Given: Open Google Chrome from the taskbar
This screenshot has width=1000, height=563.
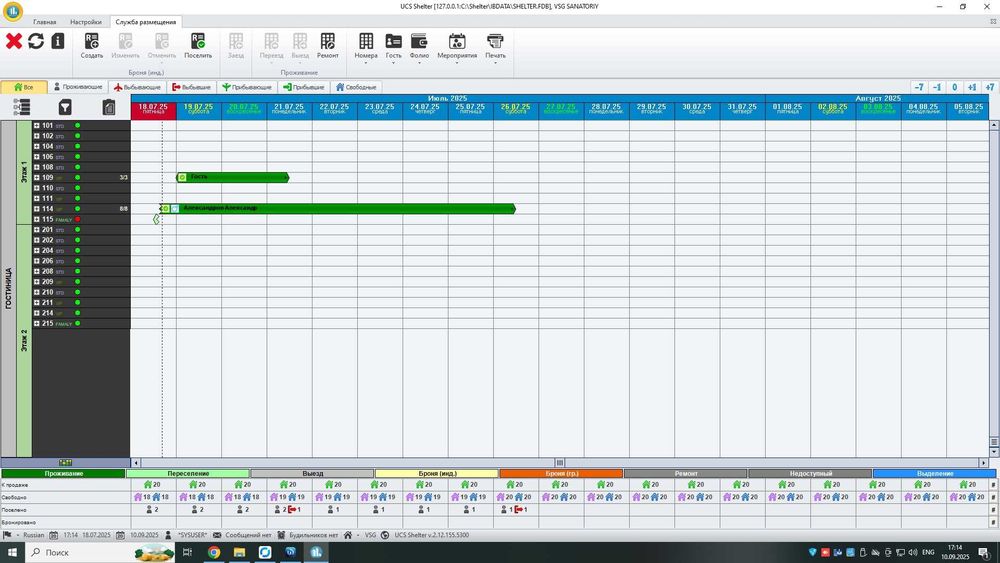Looking at the screenshot, I should coord(214,552).
